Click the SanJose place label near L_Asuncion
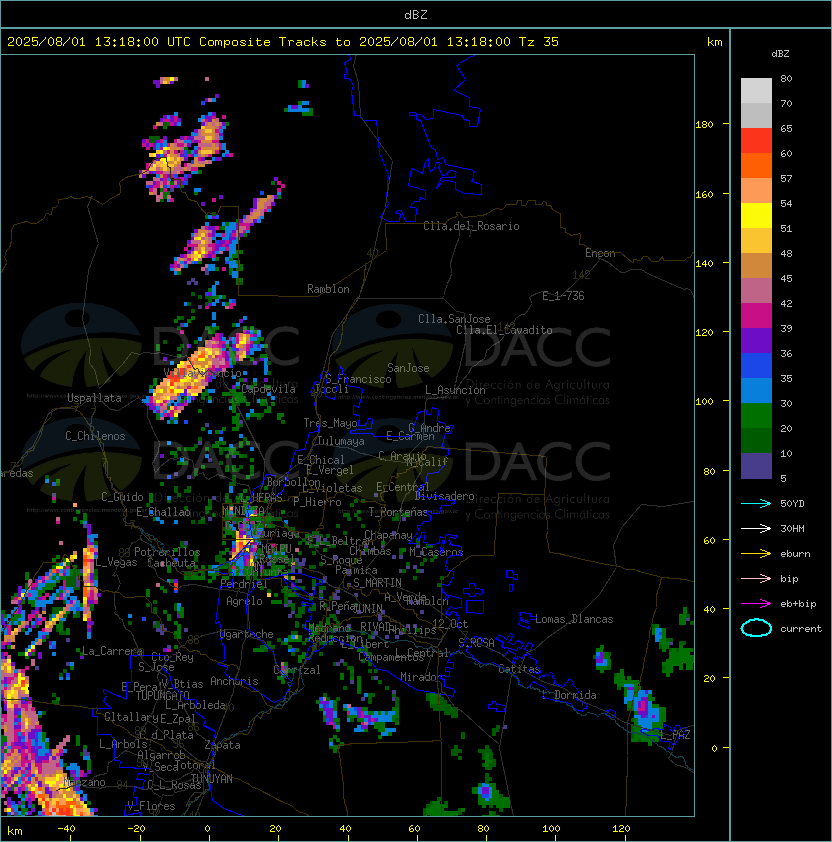 [408, 368]
